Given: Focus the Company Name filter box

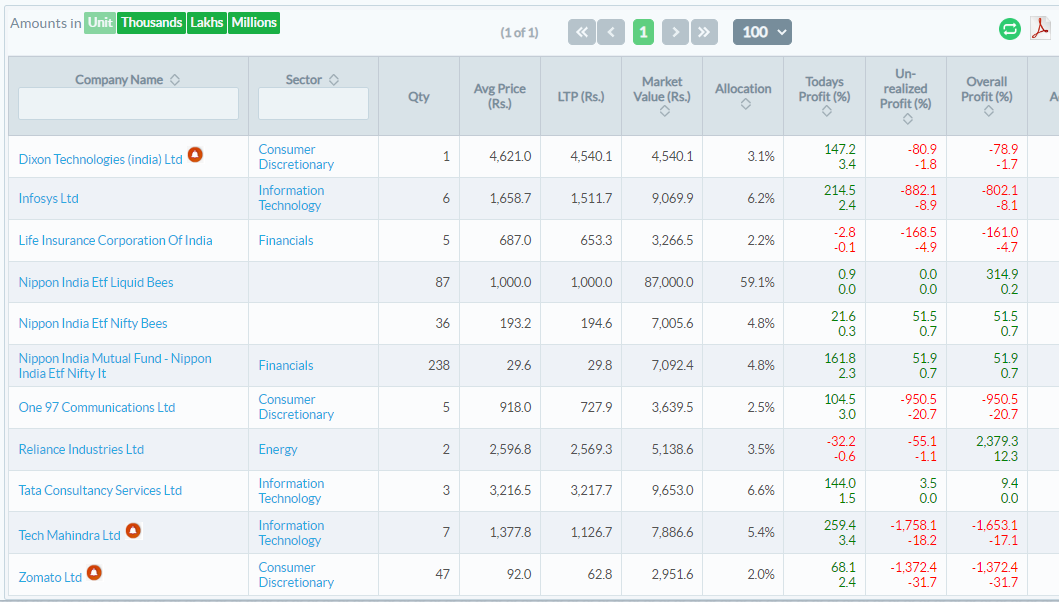Looking at the screenshot, I should [x=128, y=103].
